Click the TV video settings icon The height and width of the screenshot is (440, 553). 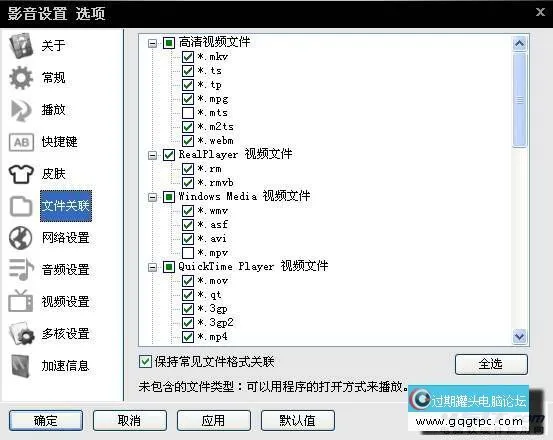(21, 301)
